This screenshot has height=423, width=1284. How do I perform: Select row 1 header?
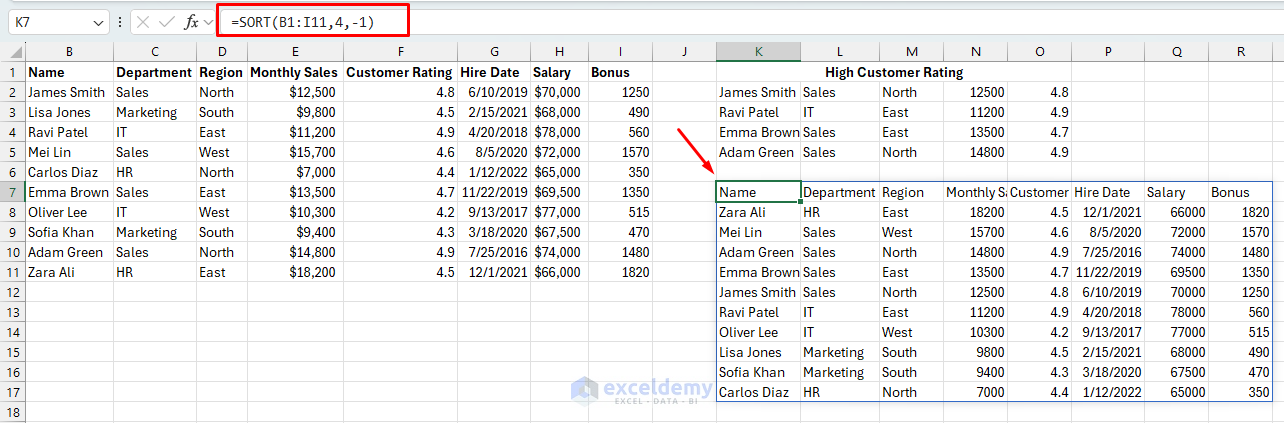tap(13, 72)
